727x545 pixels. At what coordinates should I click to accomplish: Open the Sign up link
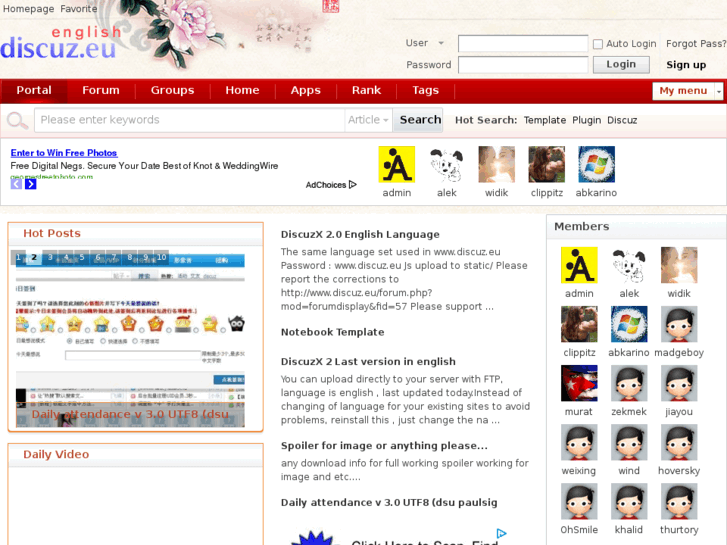(x=686, y=65)
